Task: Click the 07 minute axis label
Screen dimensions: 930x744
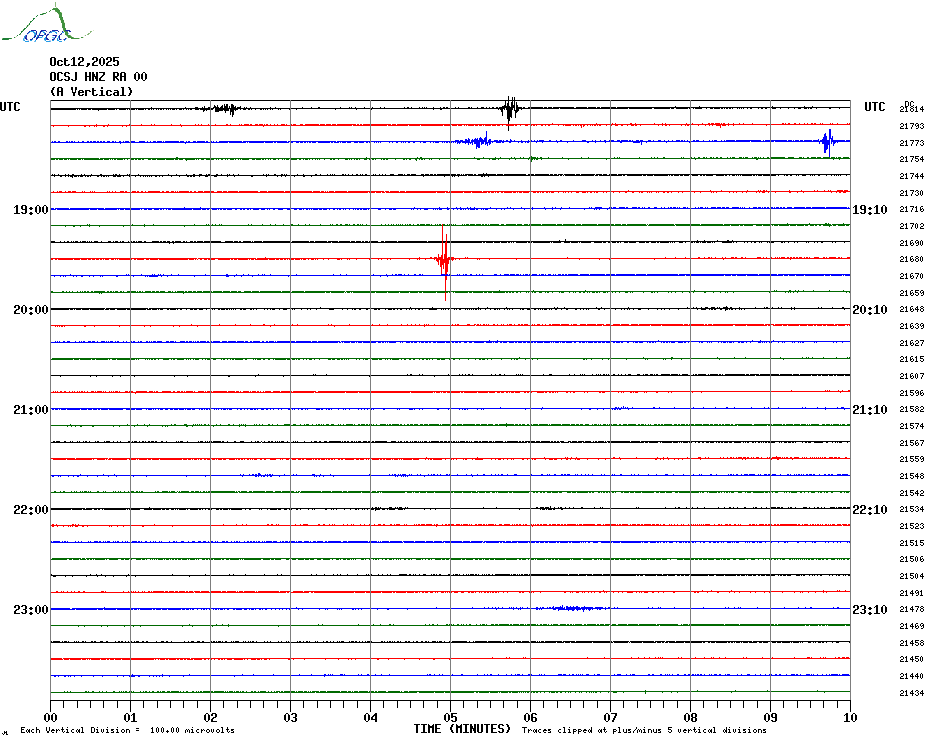Action: (611, 718)
